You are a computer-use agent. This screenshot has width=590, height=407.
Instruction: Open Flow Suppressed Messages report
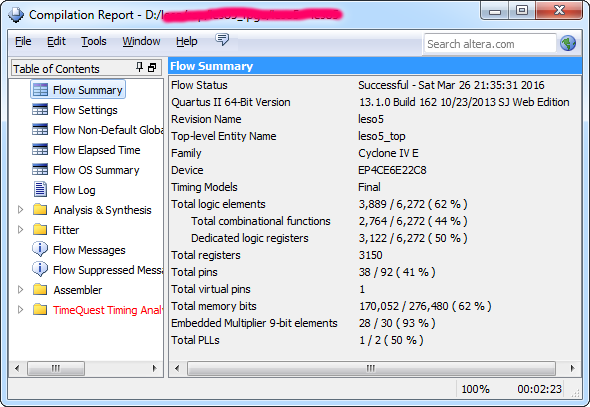click(x=108, y=270)
